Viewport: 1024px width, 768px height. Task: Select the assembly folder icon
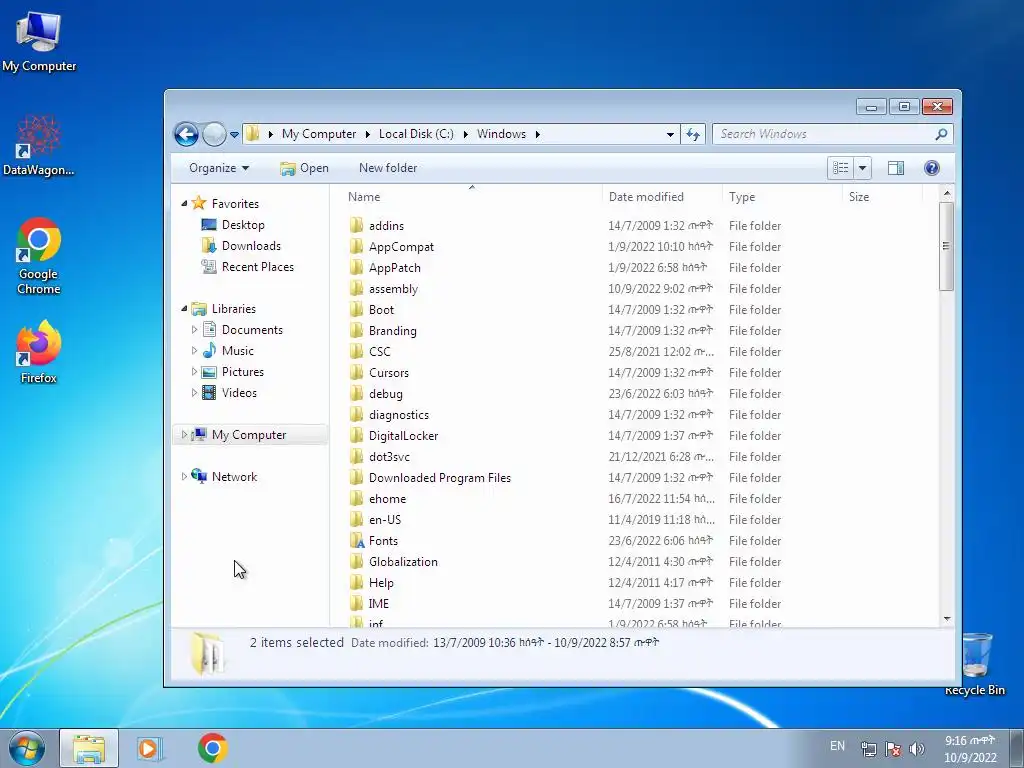(356, 289)
